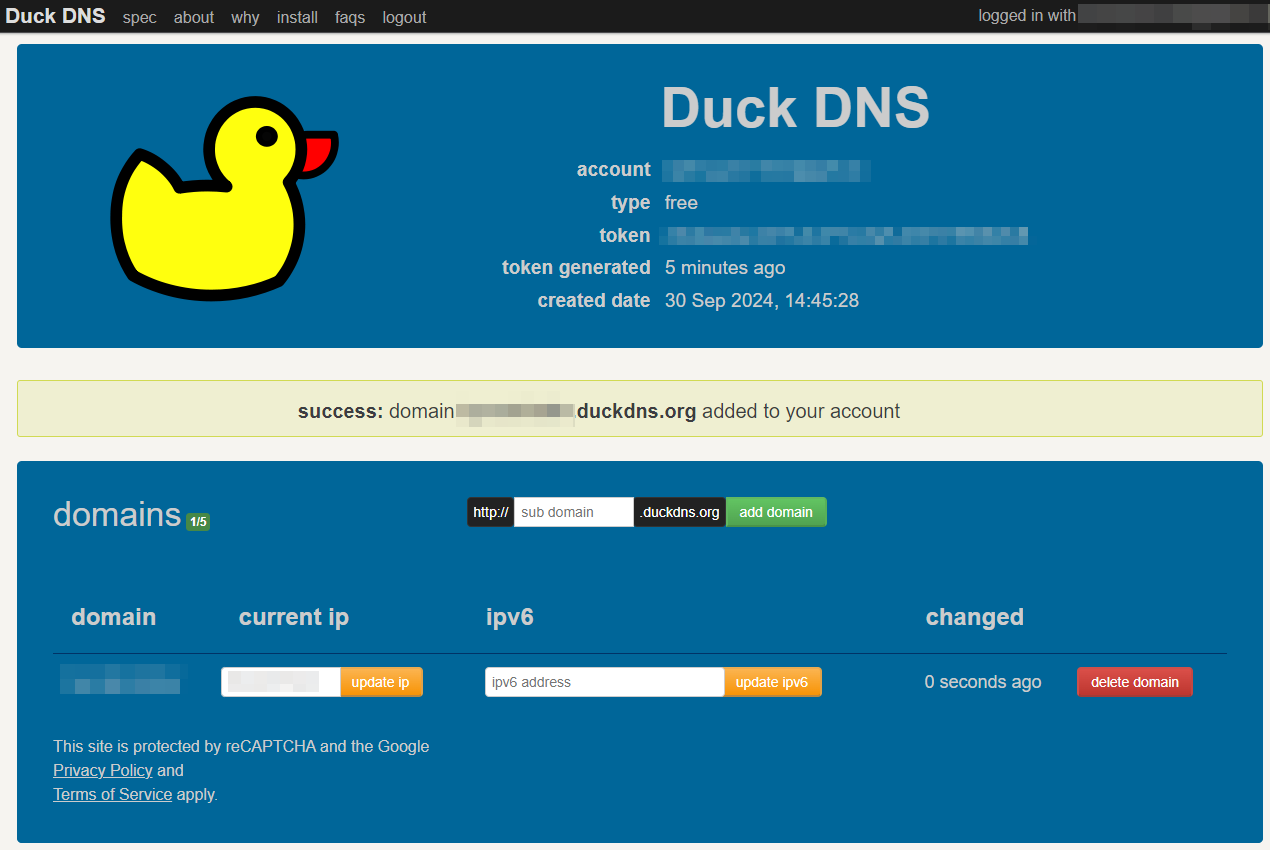Open the Terms of Service link
Image resolution: width=1270 pixels, height=850 pixels.
112,794
